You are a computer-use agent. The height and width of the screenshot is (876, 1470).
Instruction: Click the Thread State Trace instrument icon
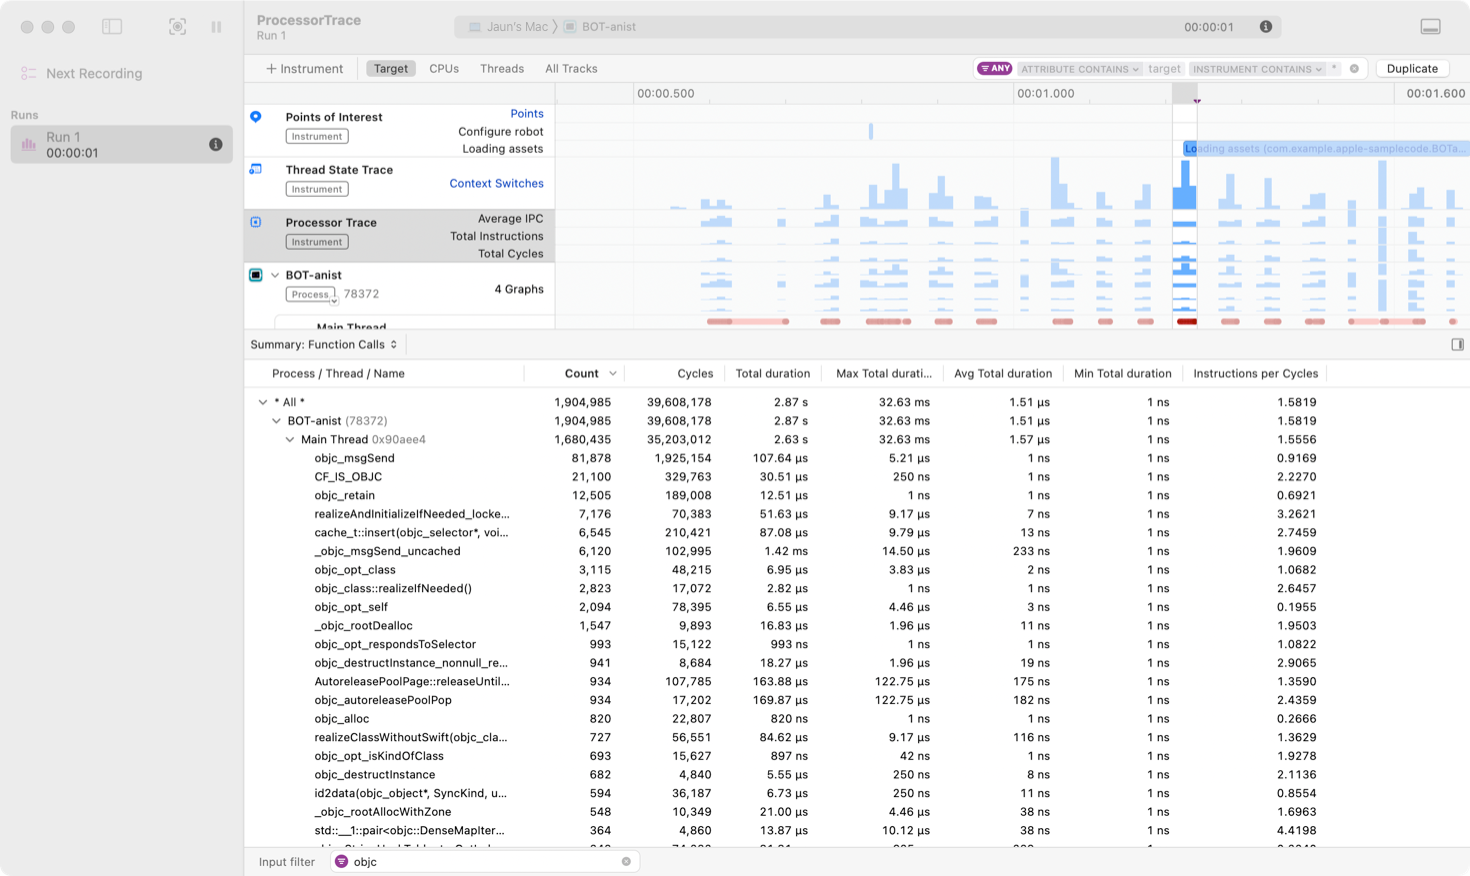(x=256, y=170)
